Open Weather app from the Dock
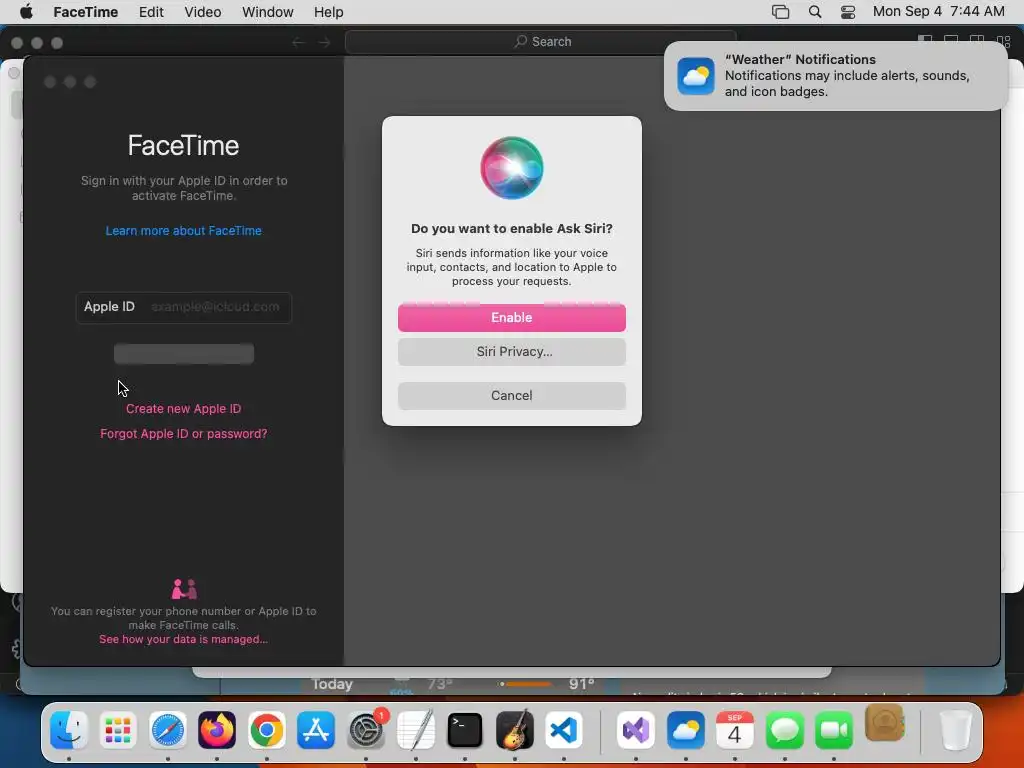The image size is (1024, 768). pos(686,730)
